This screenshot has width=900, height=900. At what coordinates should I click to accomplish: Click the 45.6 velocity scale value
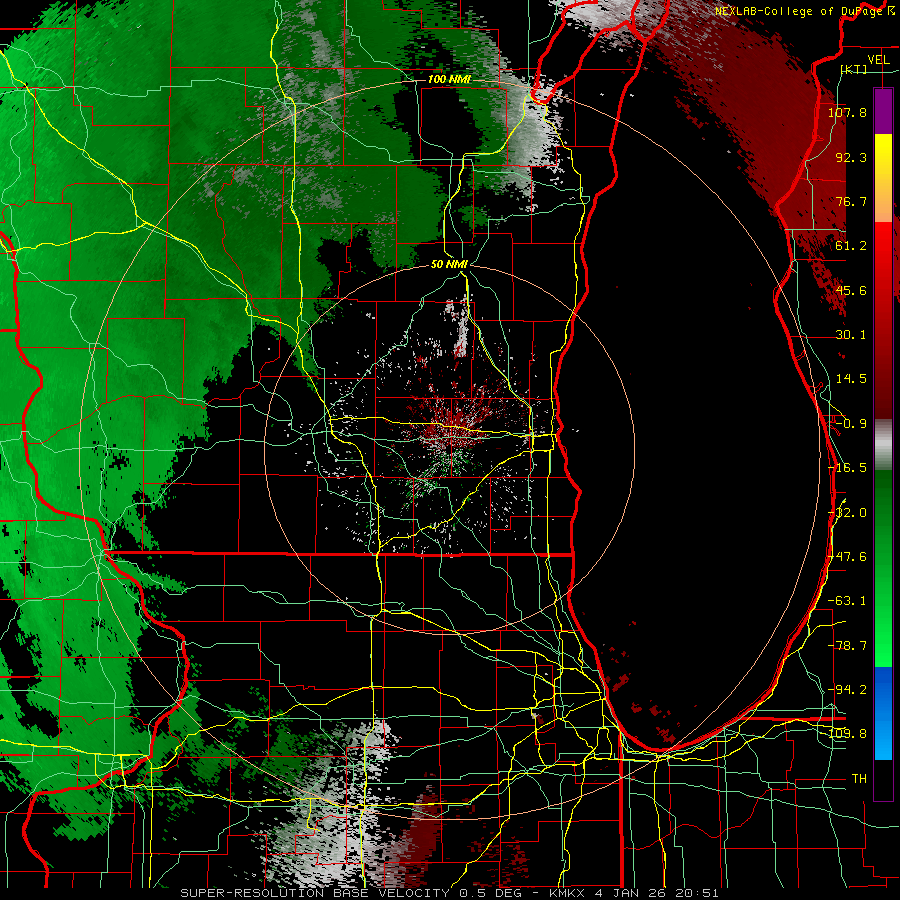click(851, 290)
